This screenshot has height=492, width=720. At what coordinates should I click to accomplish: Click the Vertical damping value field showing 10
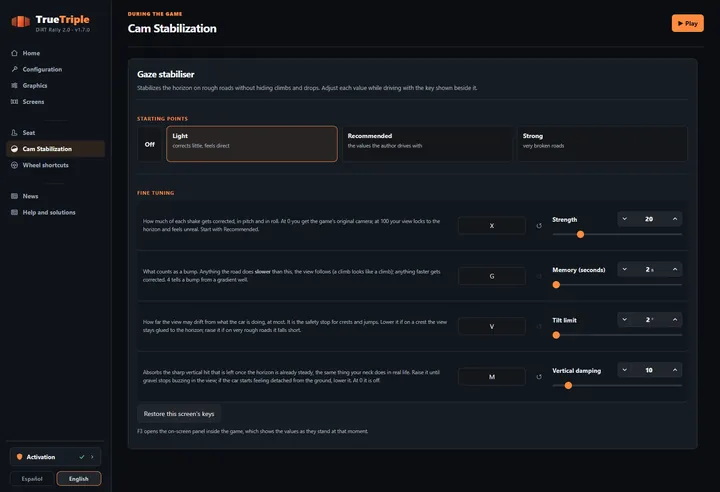click(649, 370)
